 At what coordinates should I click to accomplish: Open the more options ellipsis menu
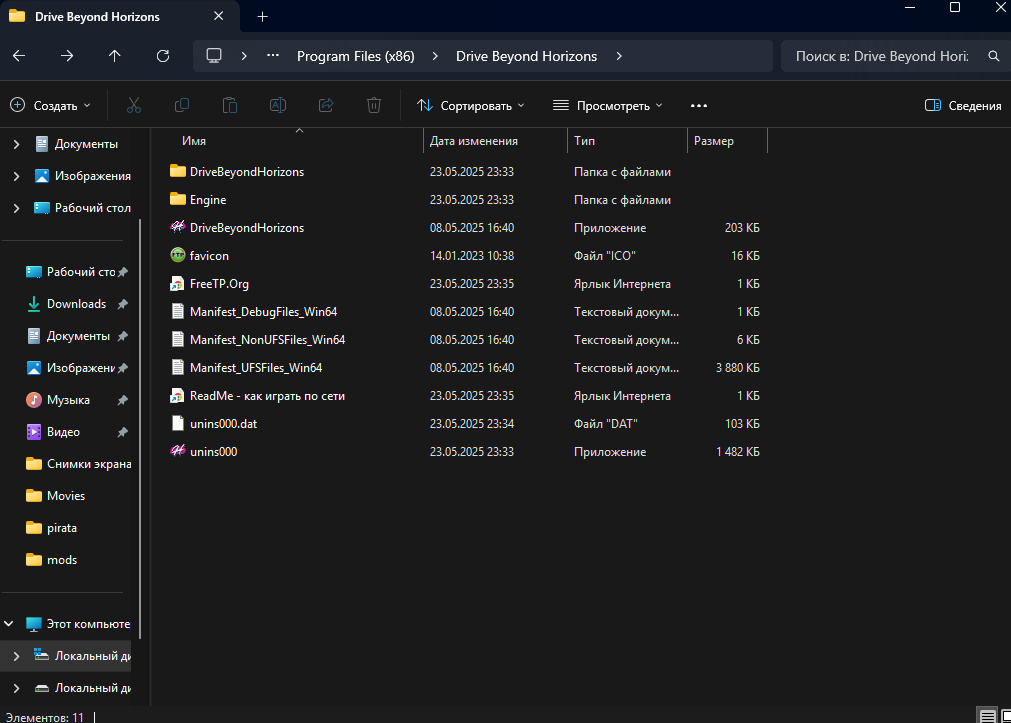click(699, 105)
